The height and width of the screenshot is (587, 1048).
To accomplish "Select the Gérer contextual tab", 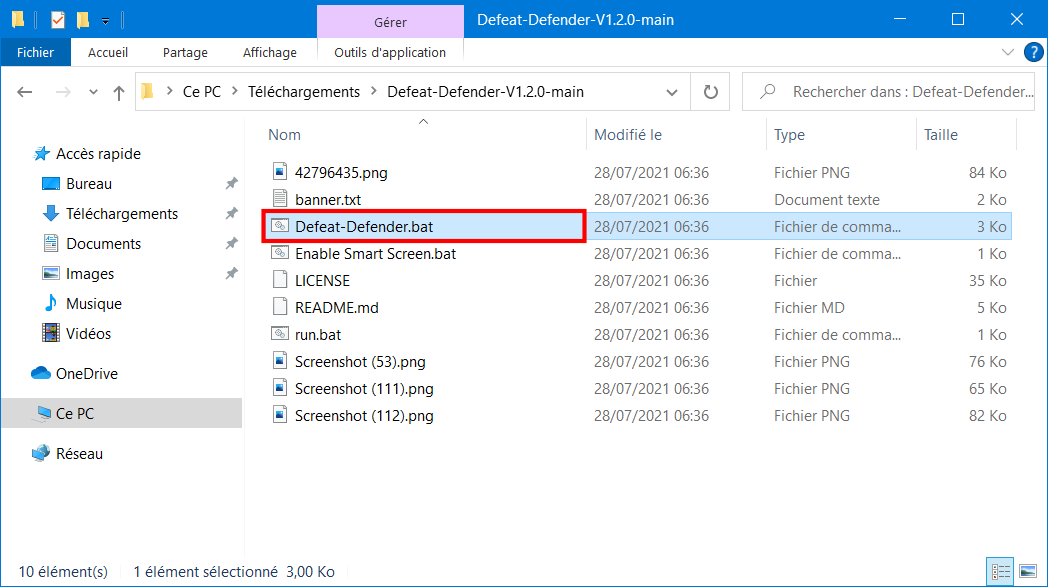I will coord(390,22).
